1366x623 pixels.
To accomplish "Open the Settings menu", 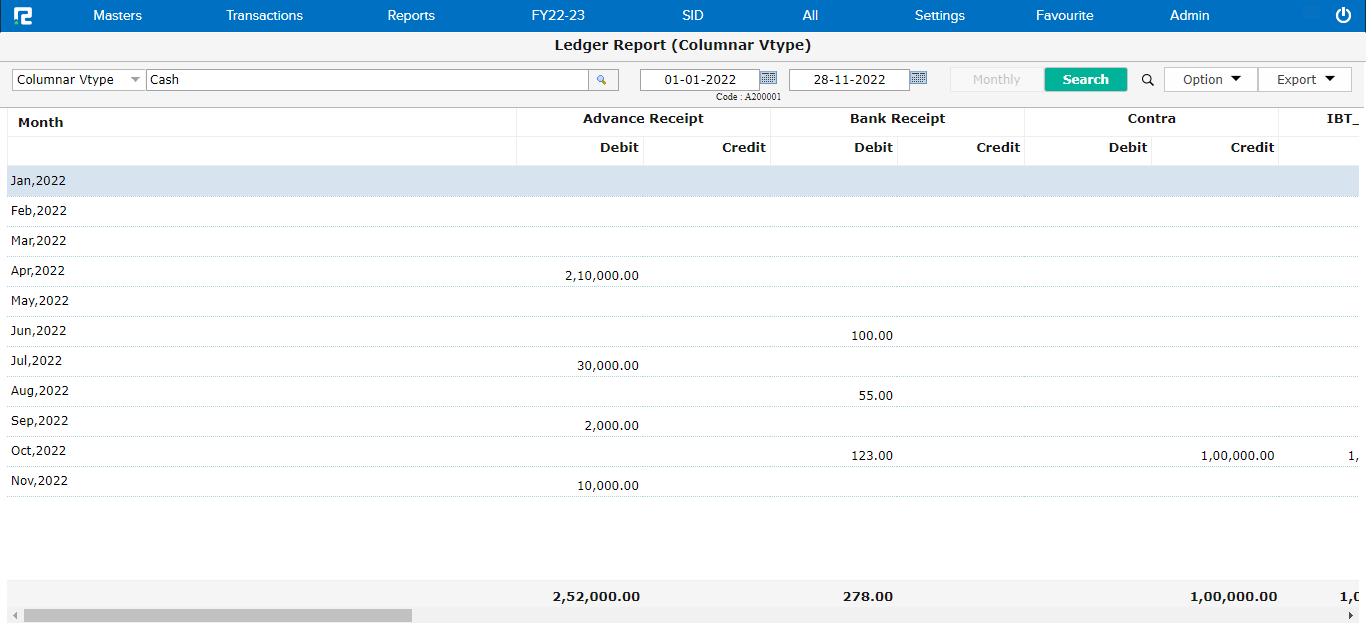I will [939, 16].
